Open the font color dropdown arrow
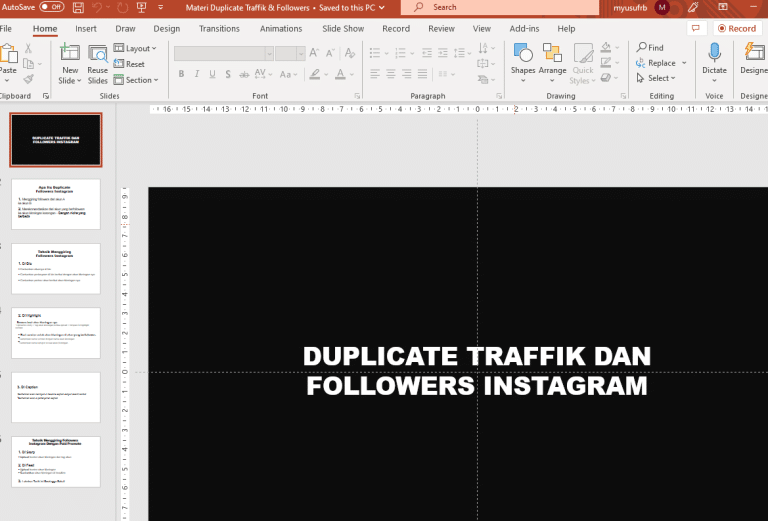Screen dimensions: 768x521 point(352,74)
